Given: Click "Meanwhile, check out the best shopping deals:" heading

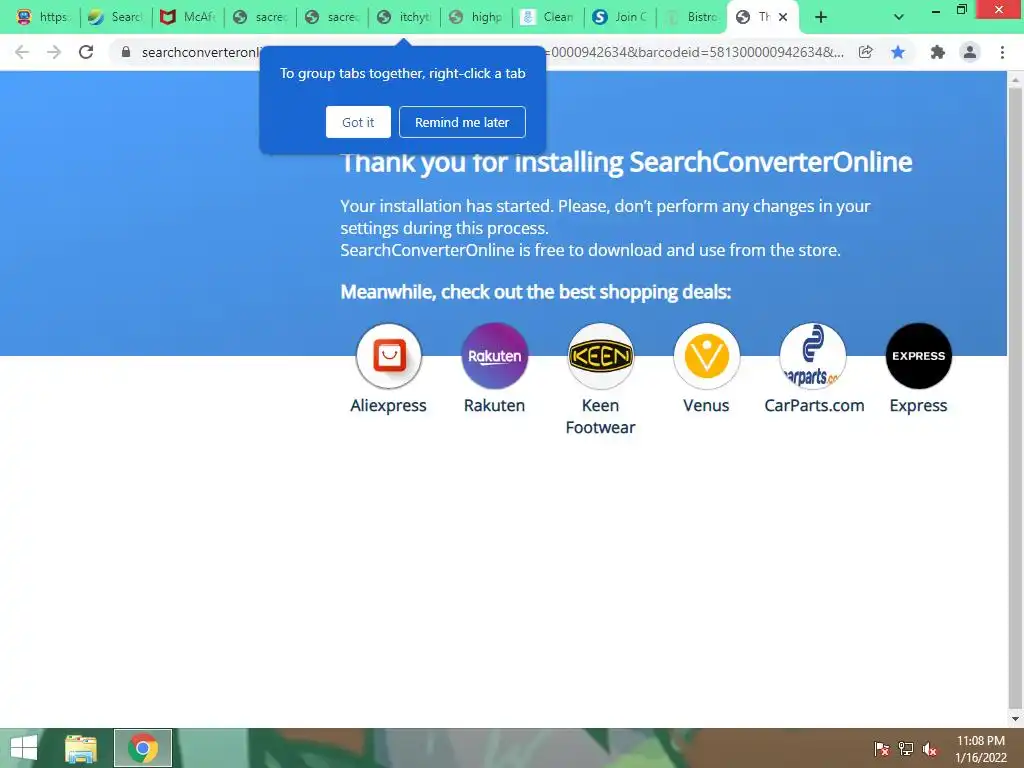Looking at the screenshot, I should click(x=536, y=292).
